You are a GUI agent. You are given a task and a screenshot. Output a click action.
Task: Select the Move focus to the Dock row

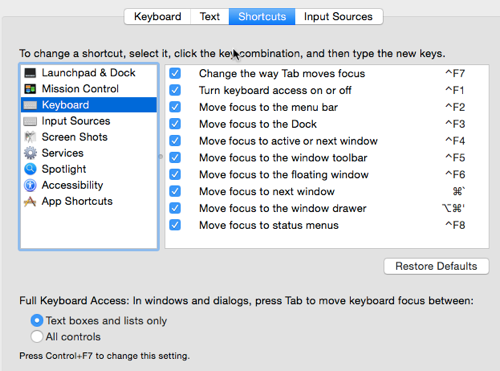point(327,124)
